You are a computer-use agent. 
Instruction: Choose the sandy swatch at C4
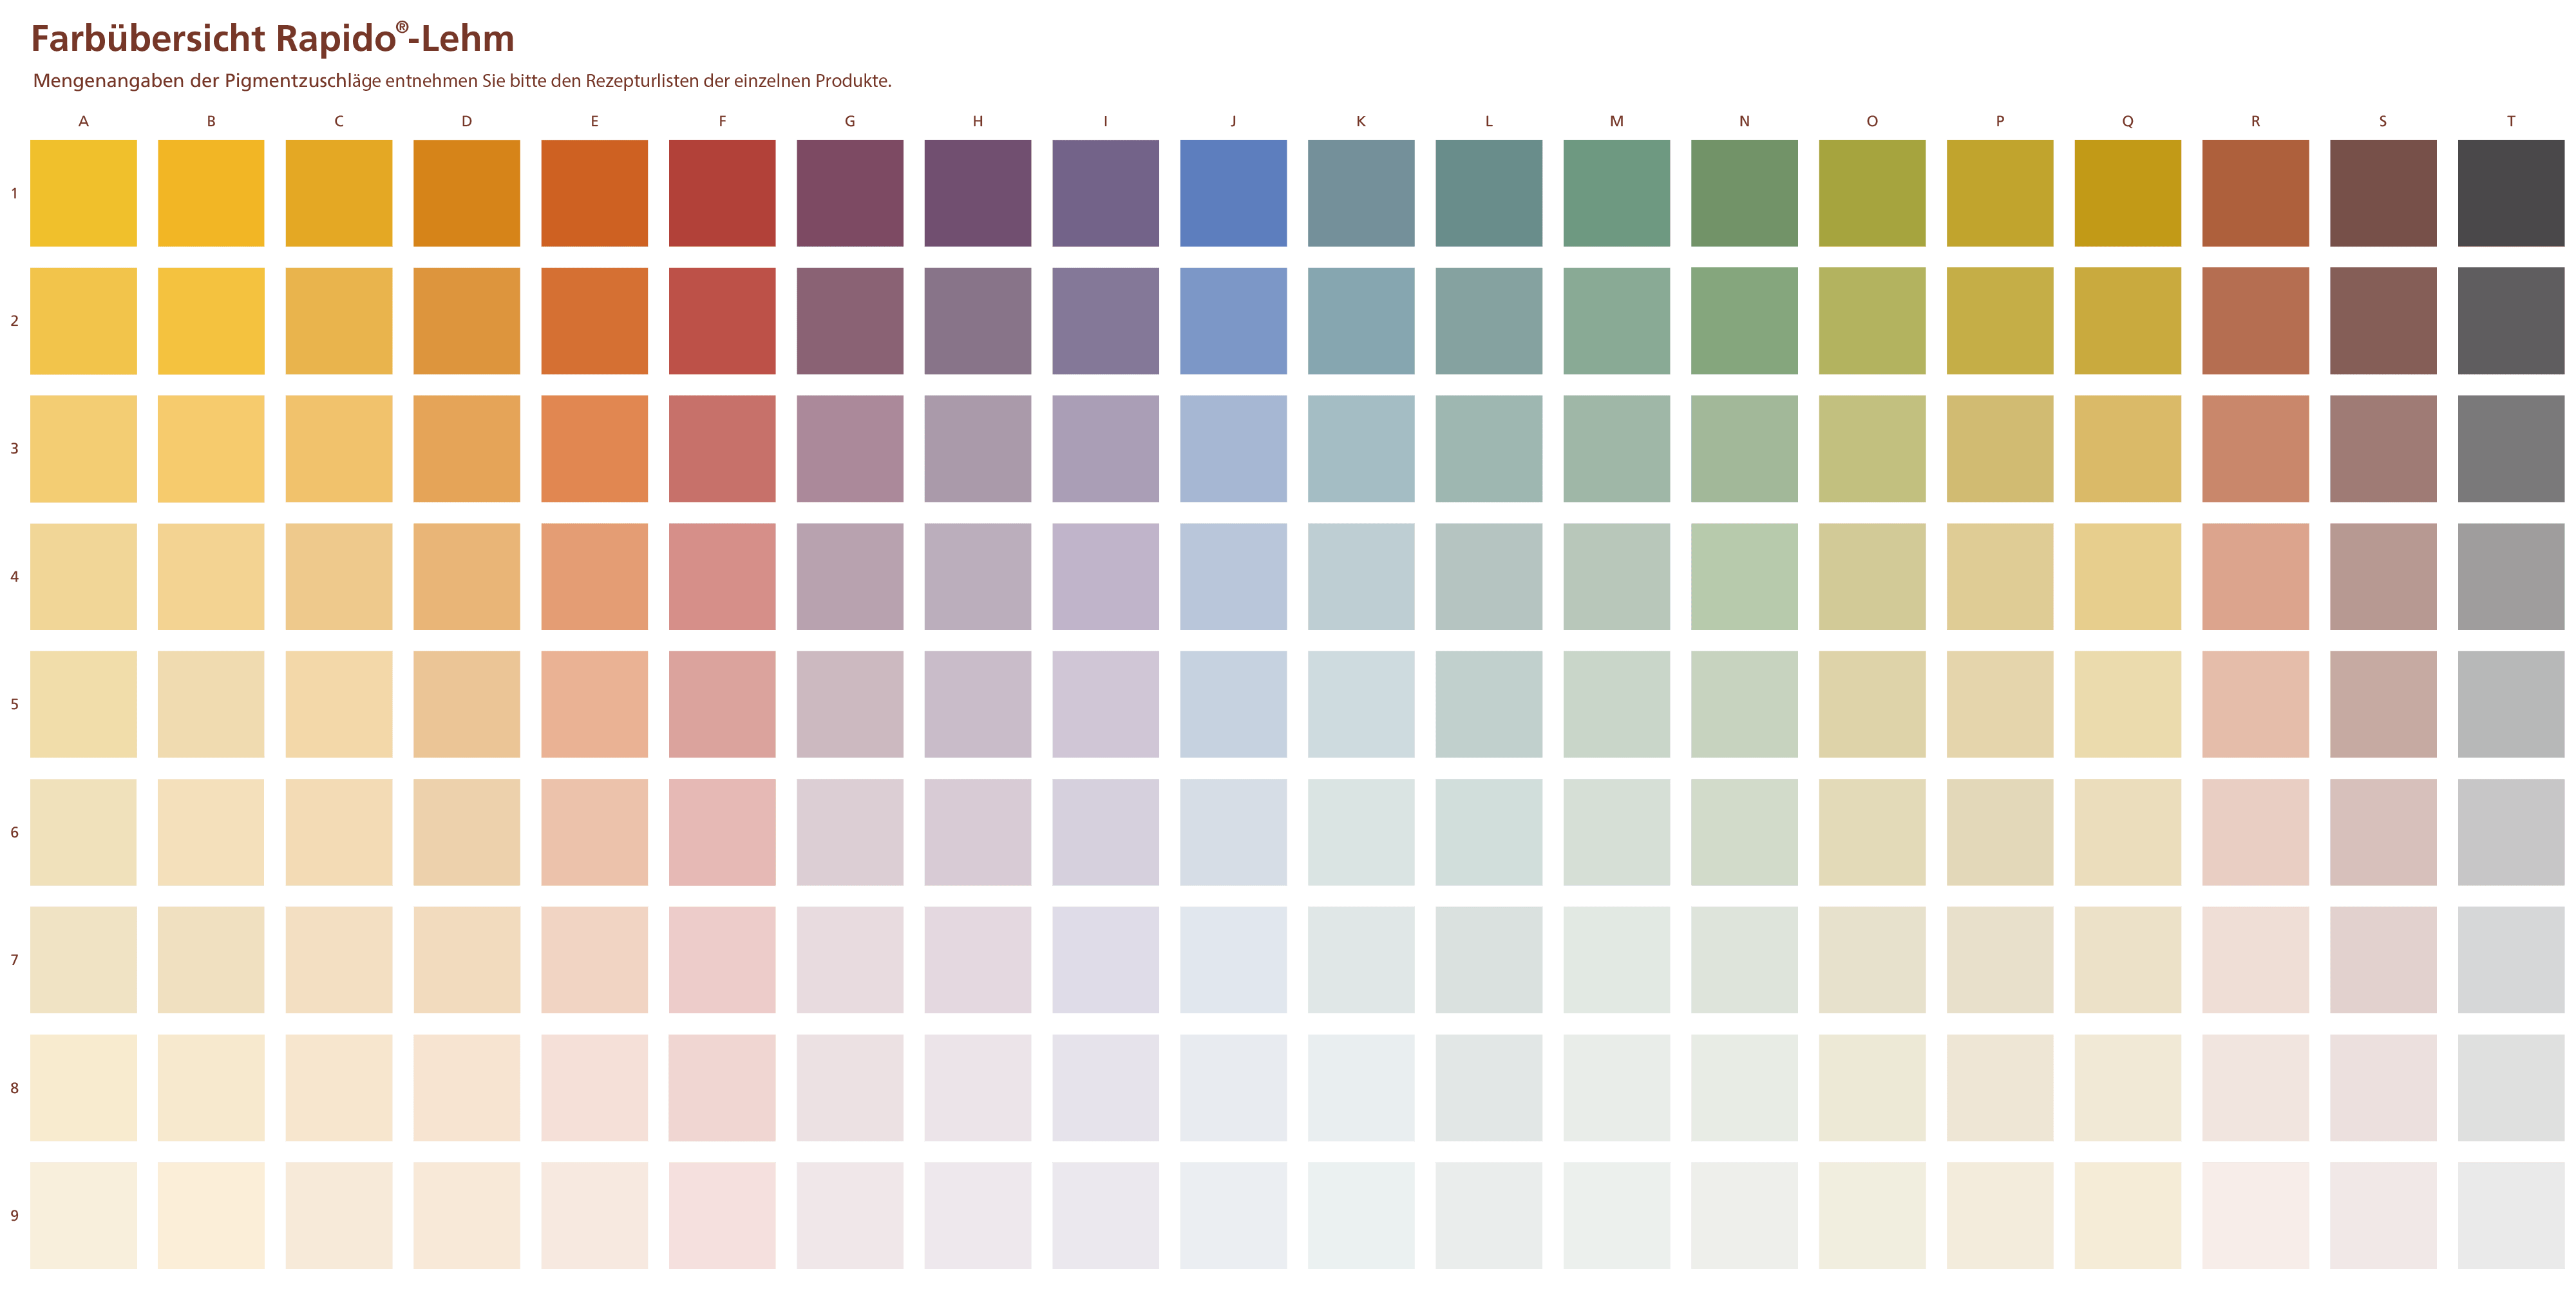[339, 577]
